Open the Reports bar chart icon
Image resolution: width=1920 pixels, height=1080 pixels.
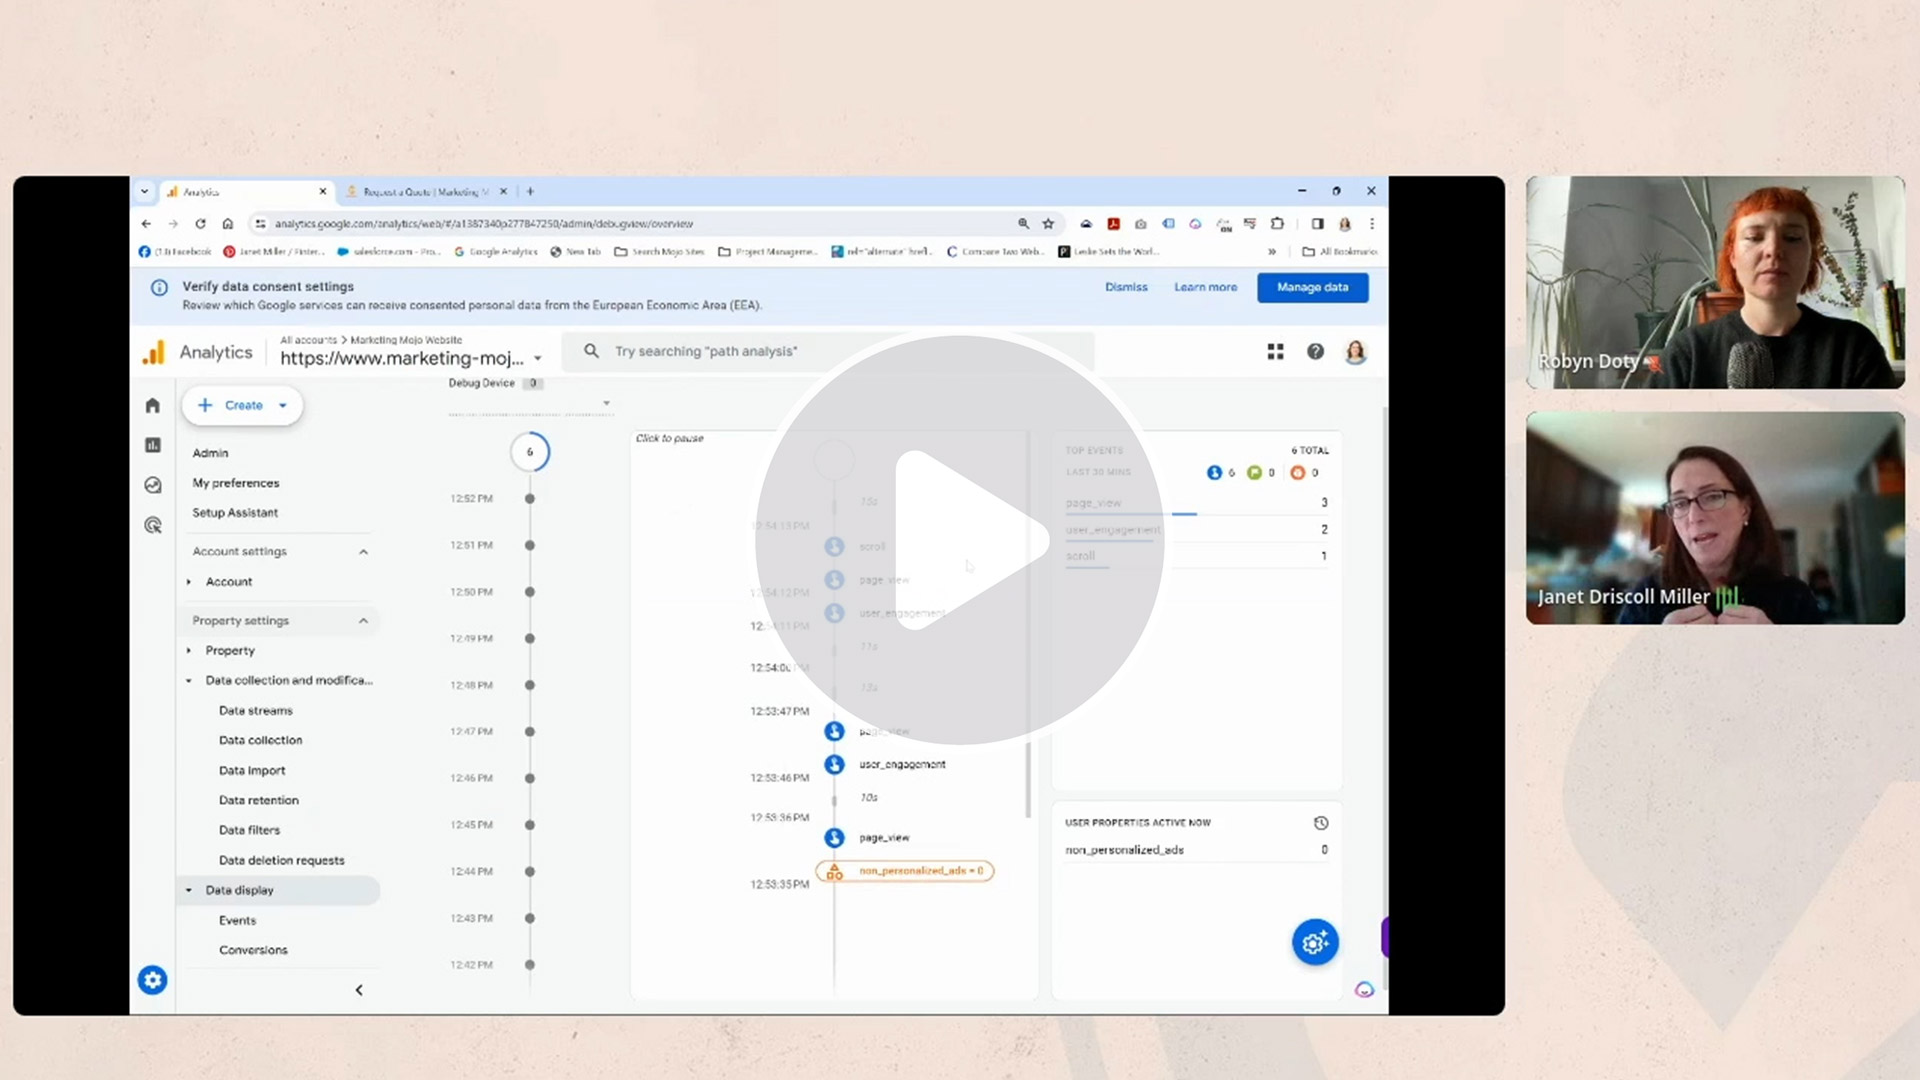pos(153,445)
